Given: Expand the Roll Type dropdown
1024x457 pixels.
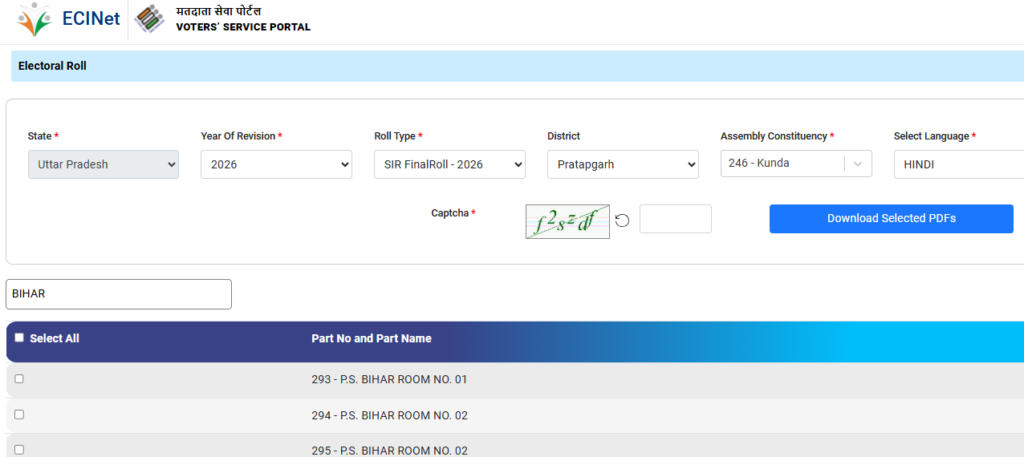Looking at the screenshot, I should 449,164.
